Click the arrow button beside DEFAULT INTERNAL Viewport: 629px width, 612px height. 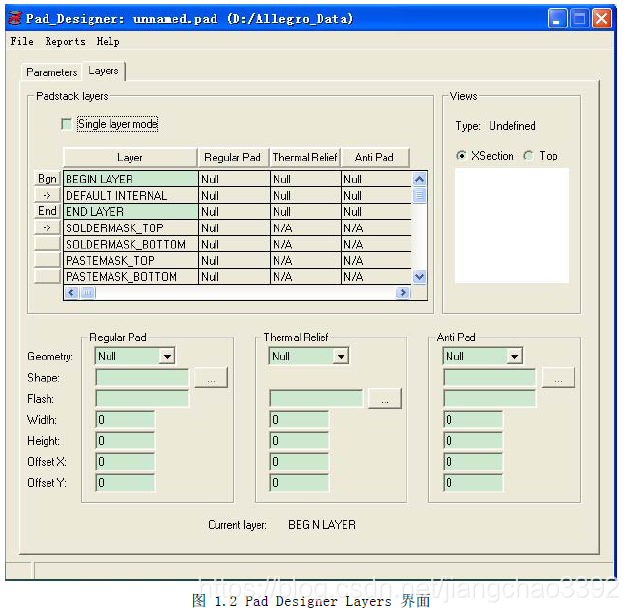coord(47,195)
